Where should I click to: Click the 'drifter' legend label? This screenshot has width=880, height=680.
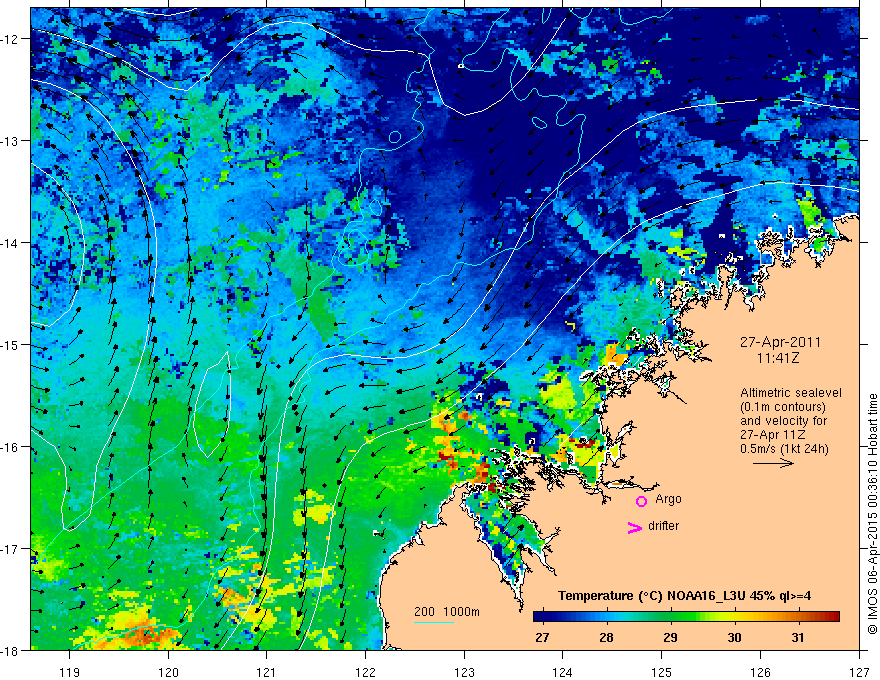pyautogui.click(x=663, y=526)
